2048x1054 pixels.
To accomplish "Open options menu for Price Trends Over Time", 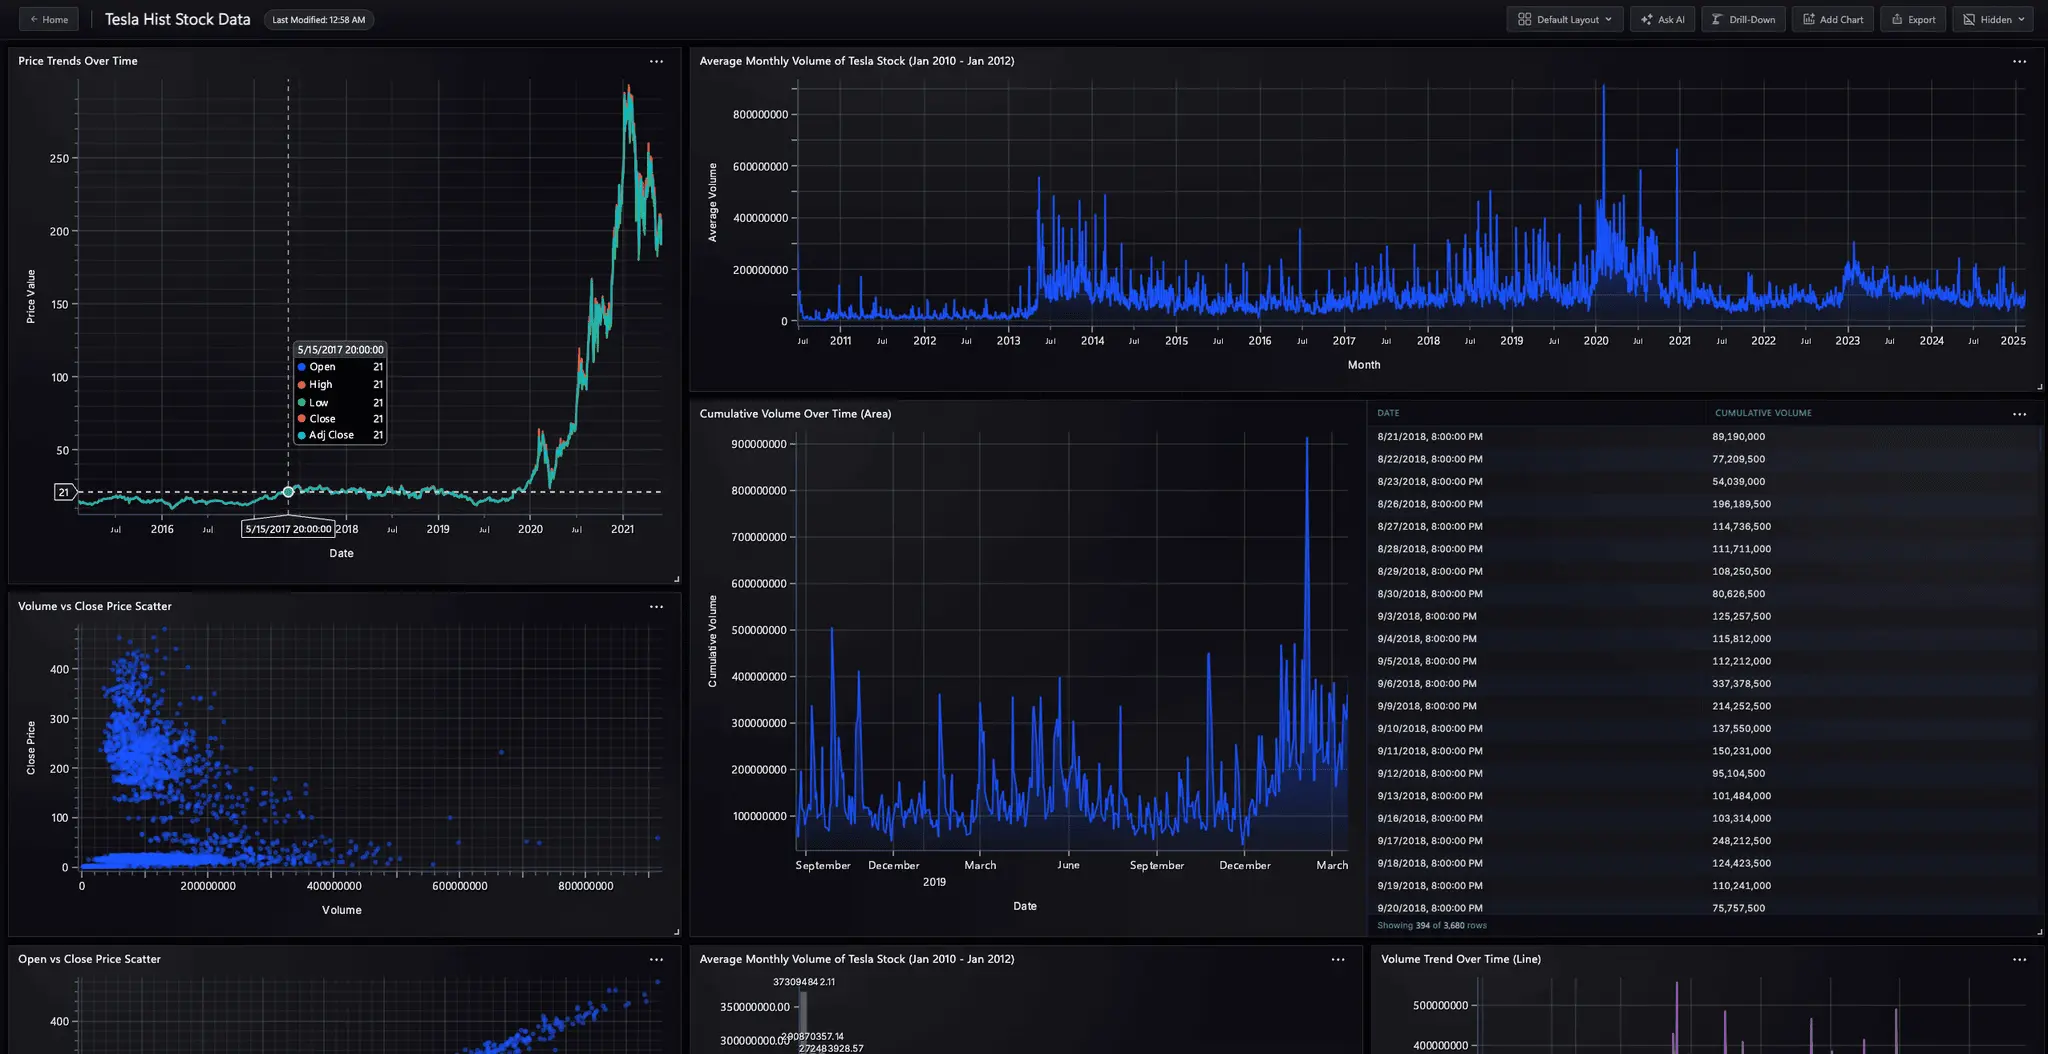I will click(656, 61).
